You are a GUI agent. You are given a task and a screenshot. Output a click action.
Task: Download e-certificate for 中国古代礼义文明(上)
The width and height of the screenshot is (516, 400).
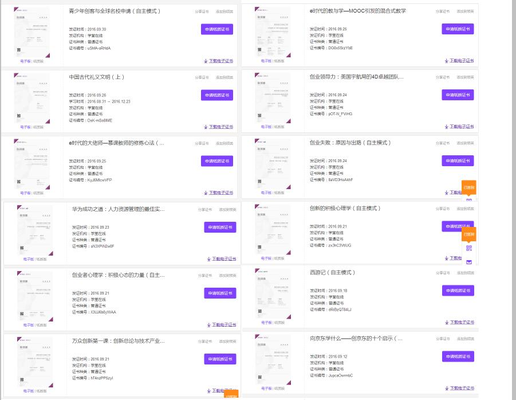pos(221,127)
